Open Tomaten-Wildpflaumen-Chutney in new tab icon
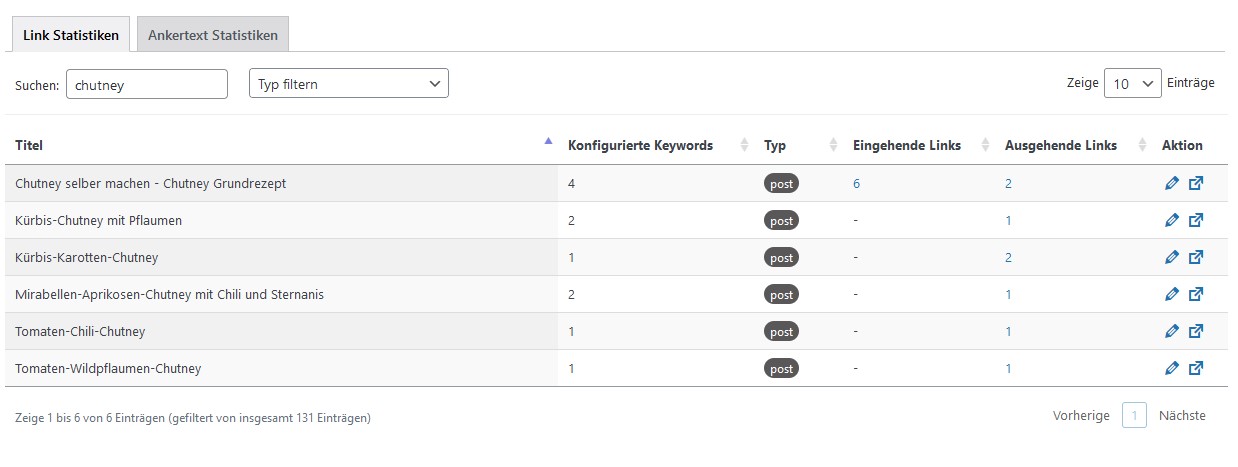Viewport: 1238px width, 467px height. click(x=1196, y=369)
